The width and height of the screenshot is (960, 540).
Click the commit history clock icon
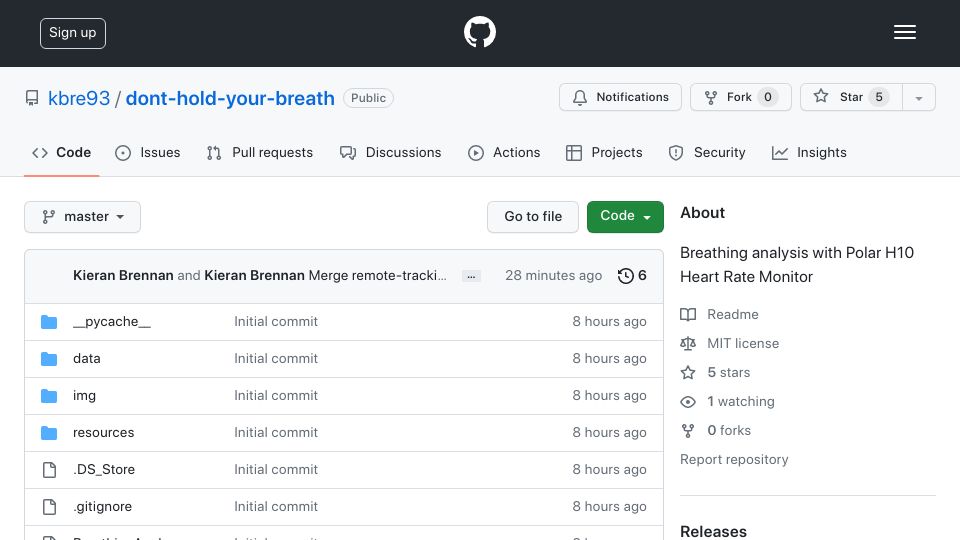625,276
